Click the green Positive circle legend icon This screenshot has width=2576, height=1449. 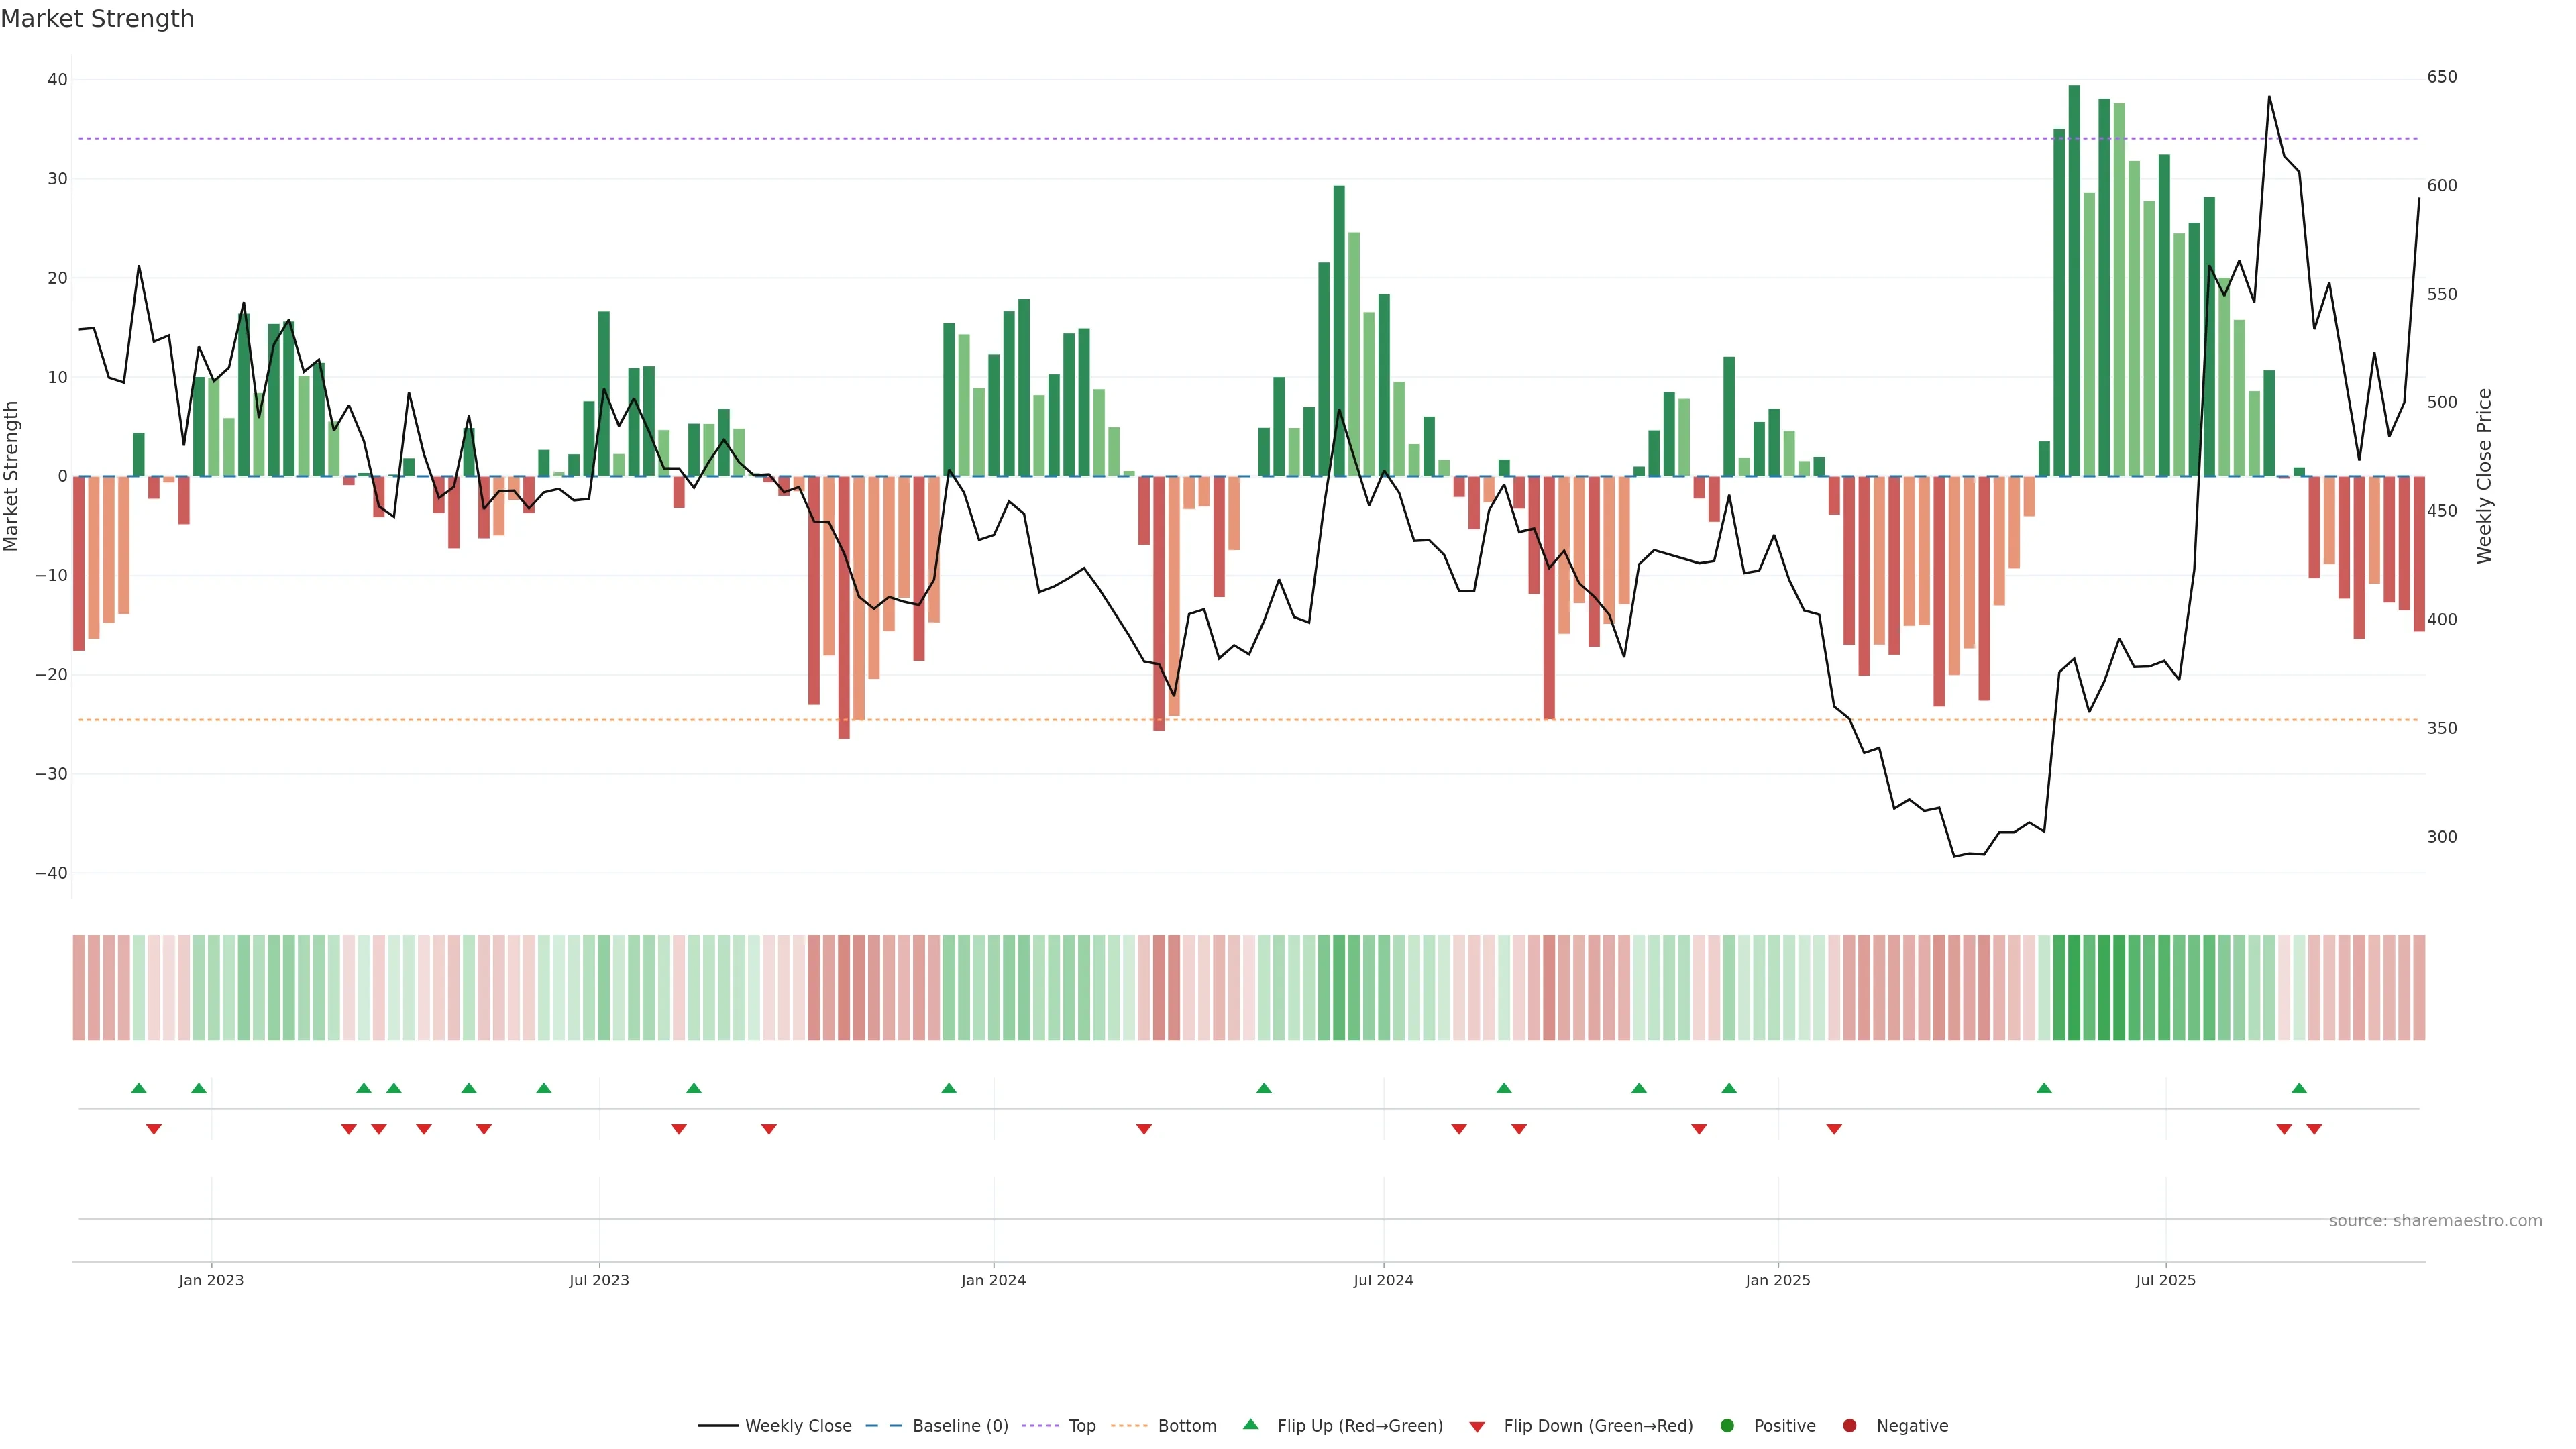(x=1727, y=1425)
